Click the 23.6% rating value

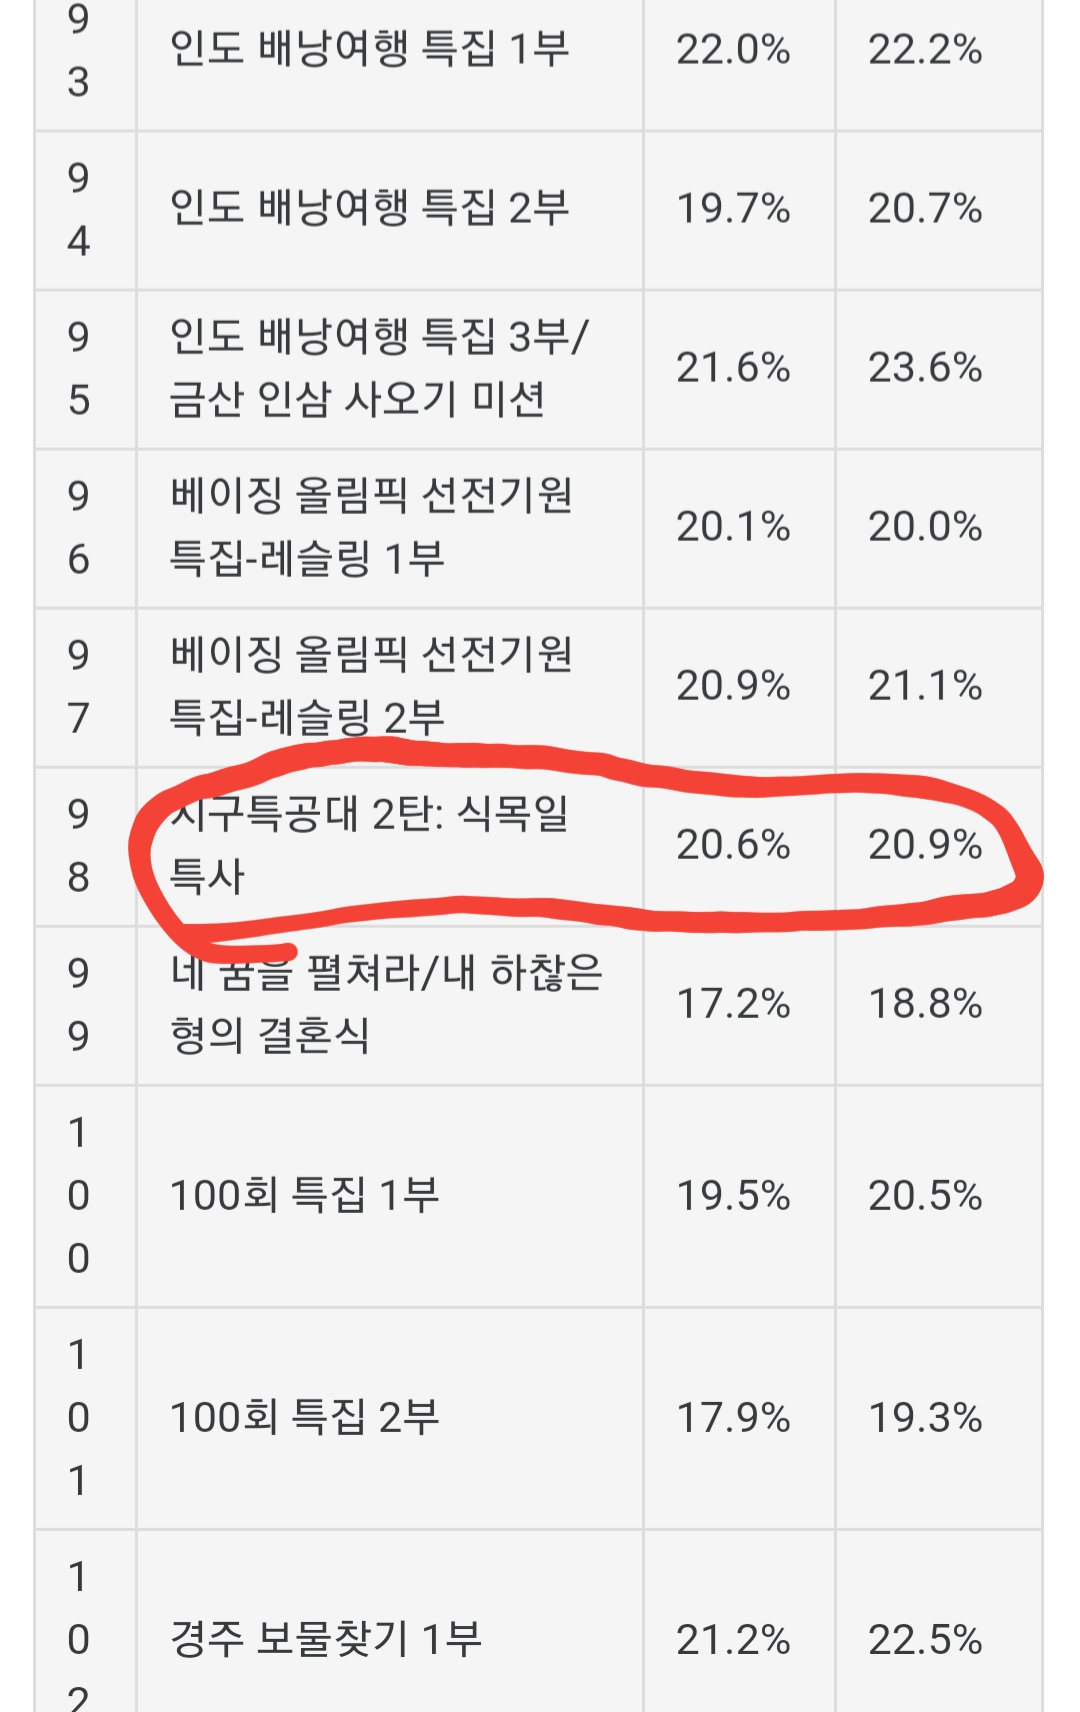coord(925,367)
